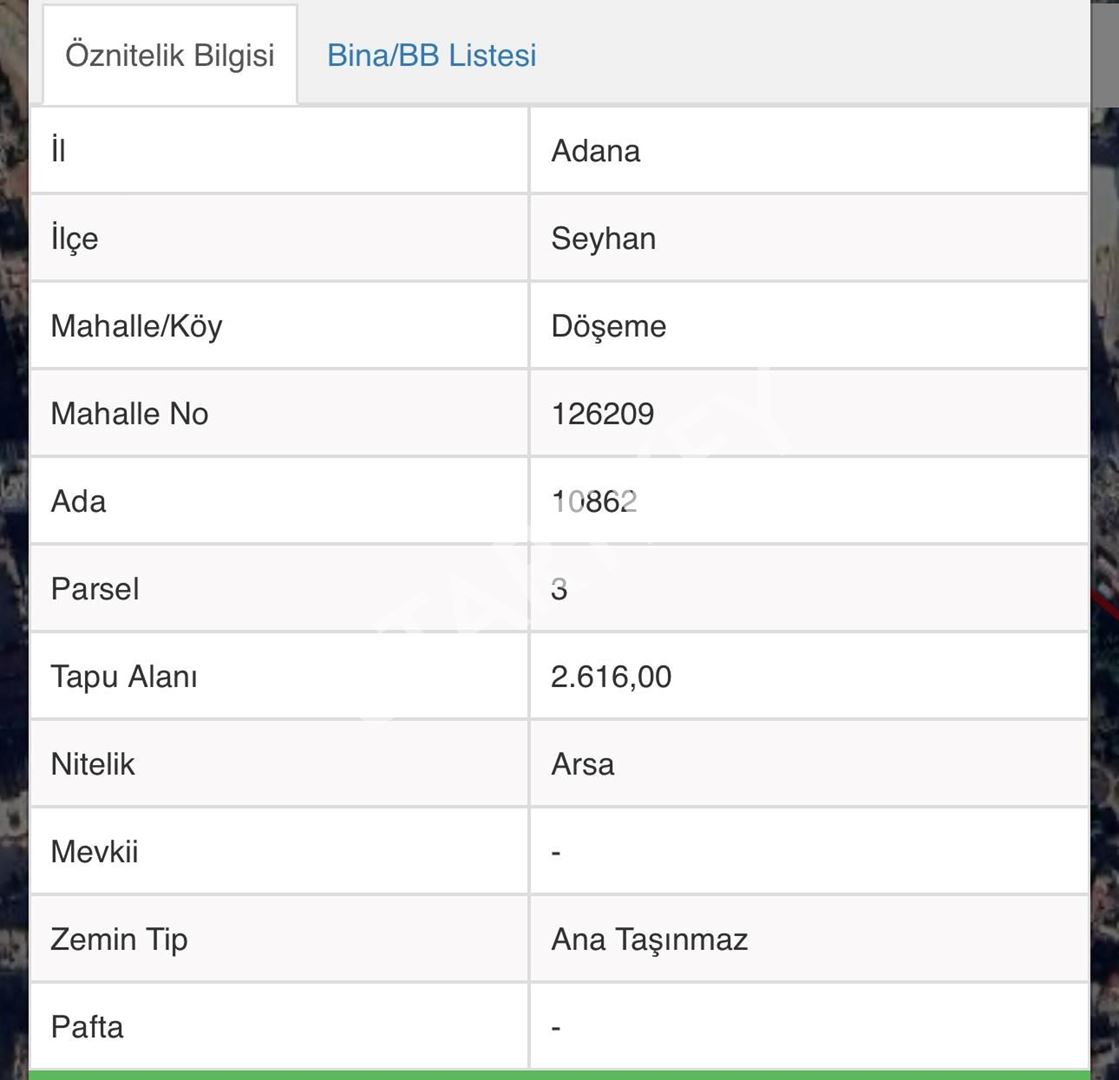Select the Öznitelik Bilgisi tab
This screenshot has height=1080, width=1119.
tap(169, 55)
